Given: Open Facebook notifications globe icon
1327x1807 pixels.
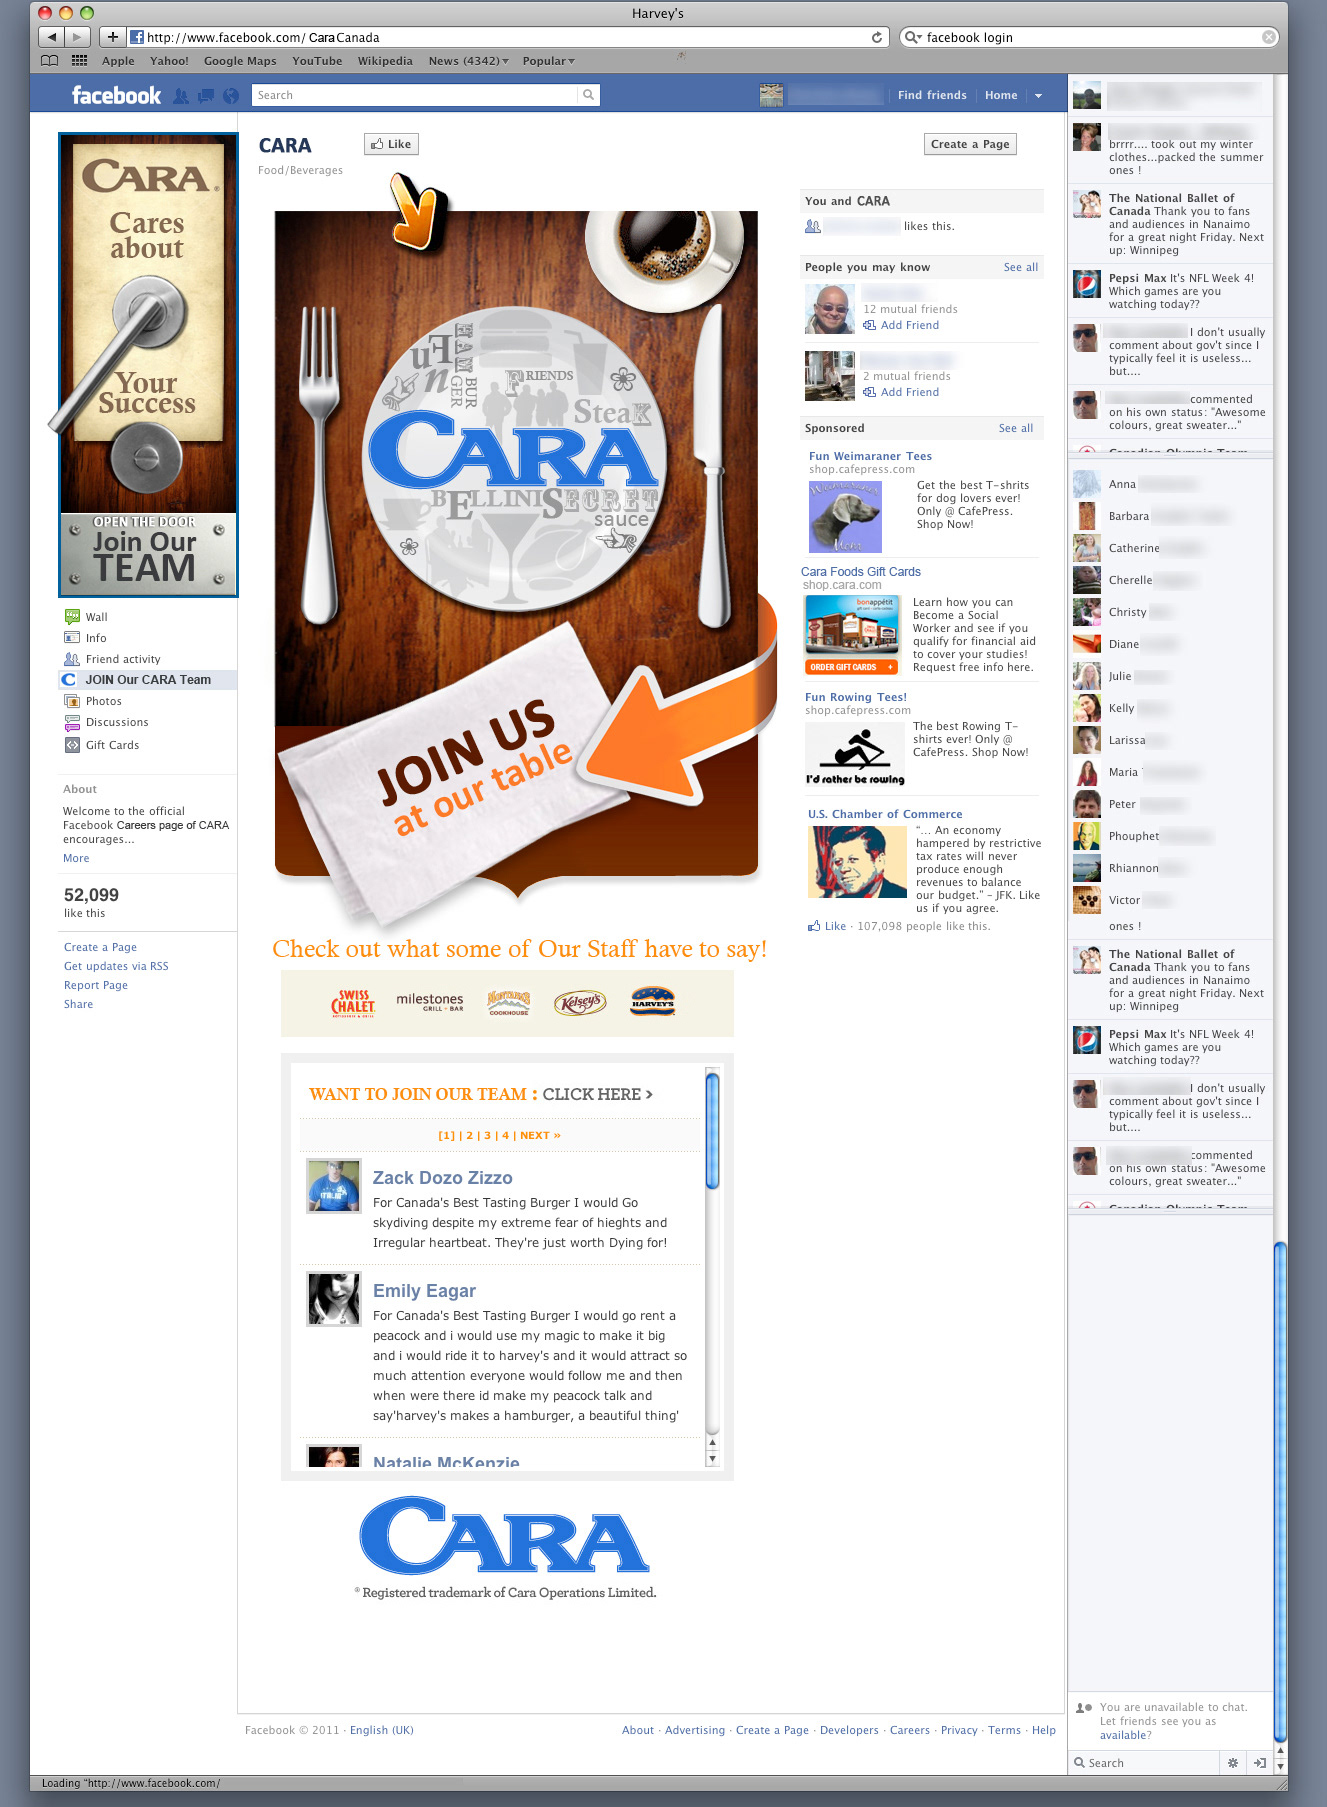Looking at the screenshot, I should click(x=231, y=96).
